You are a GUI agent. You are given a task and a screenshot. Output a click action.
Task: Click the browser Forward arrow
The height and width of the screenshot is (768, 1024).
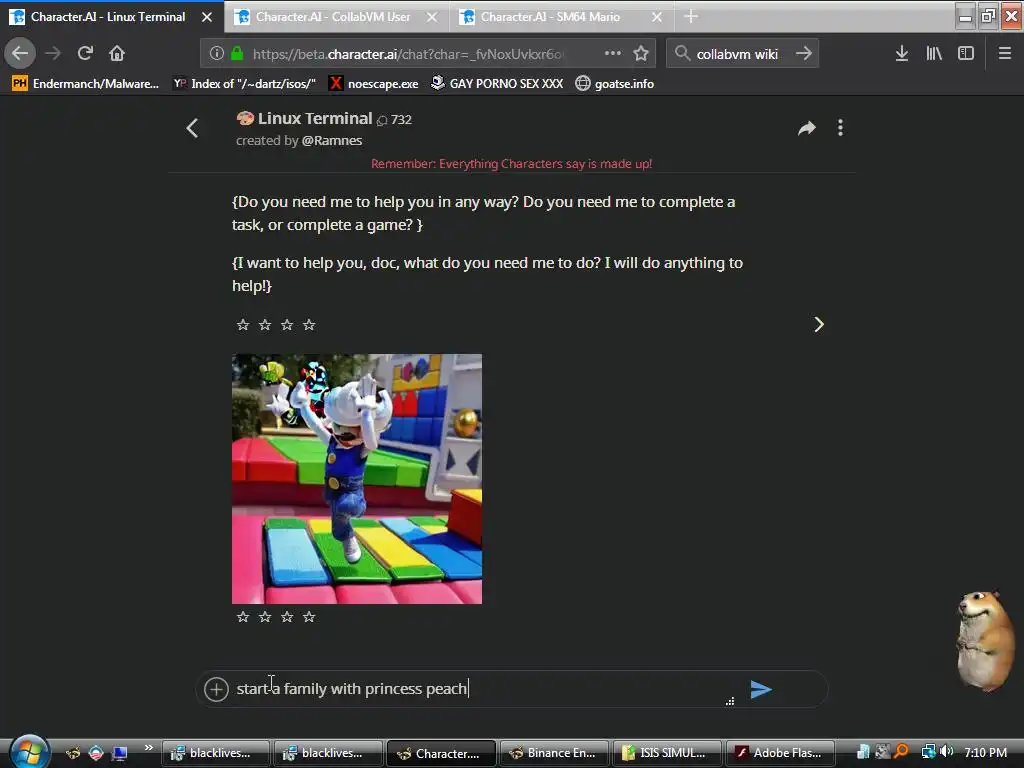tap(54, 53)
